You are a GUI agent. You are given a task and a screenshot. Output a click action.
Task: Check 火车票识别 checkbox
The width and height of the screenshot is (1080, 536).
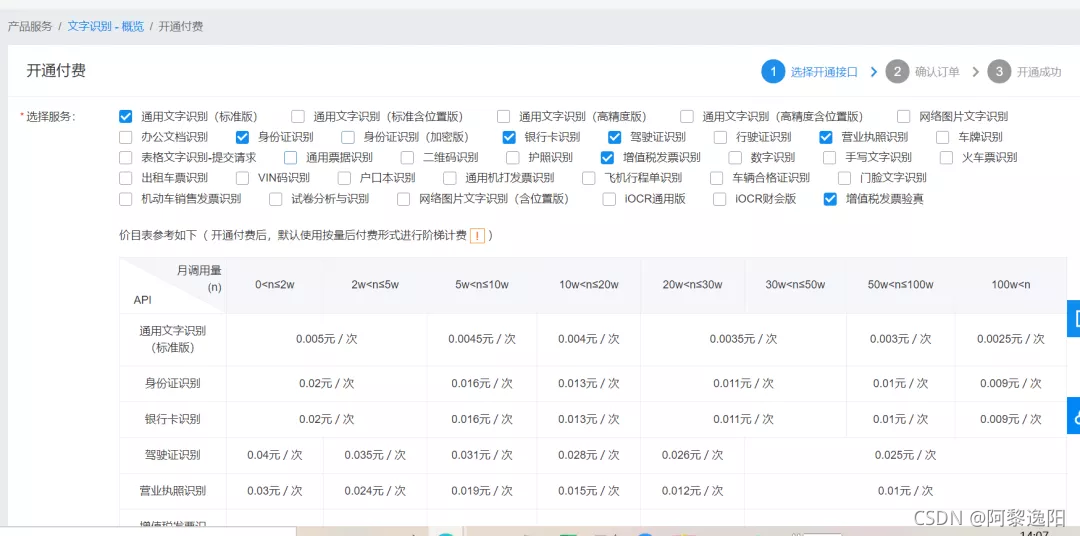pos(946,158)
